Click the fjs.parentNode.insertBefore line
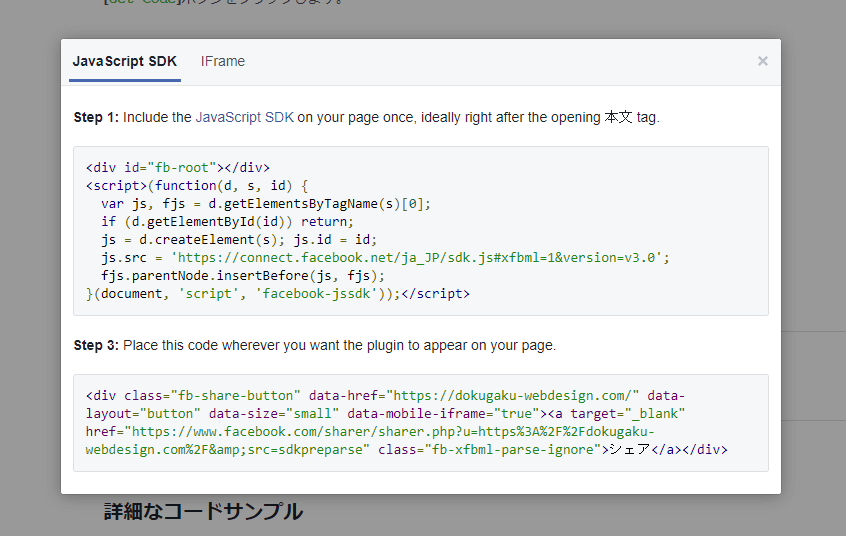The height and width of the screenshot is (536, 846). tap(243, 275)
